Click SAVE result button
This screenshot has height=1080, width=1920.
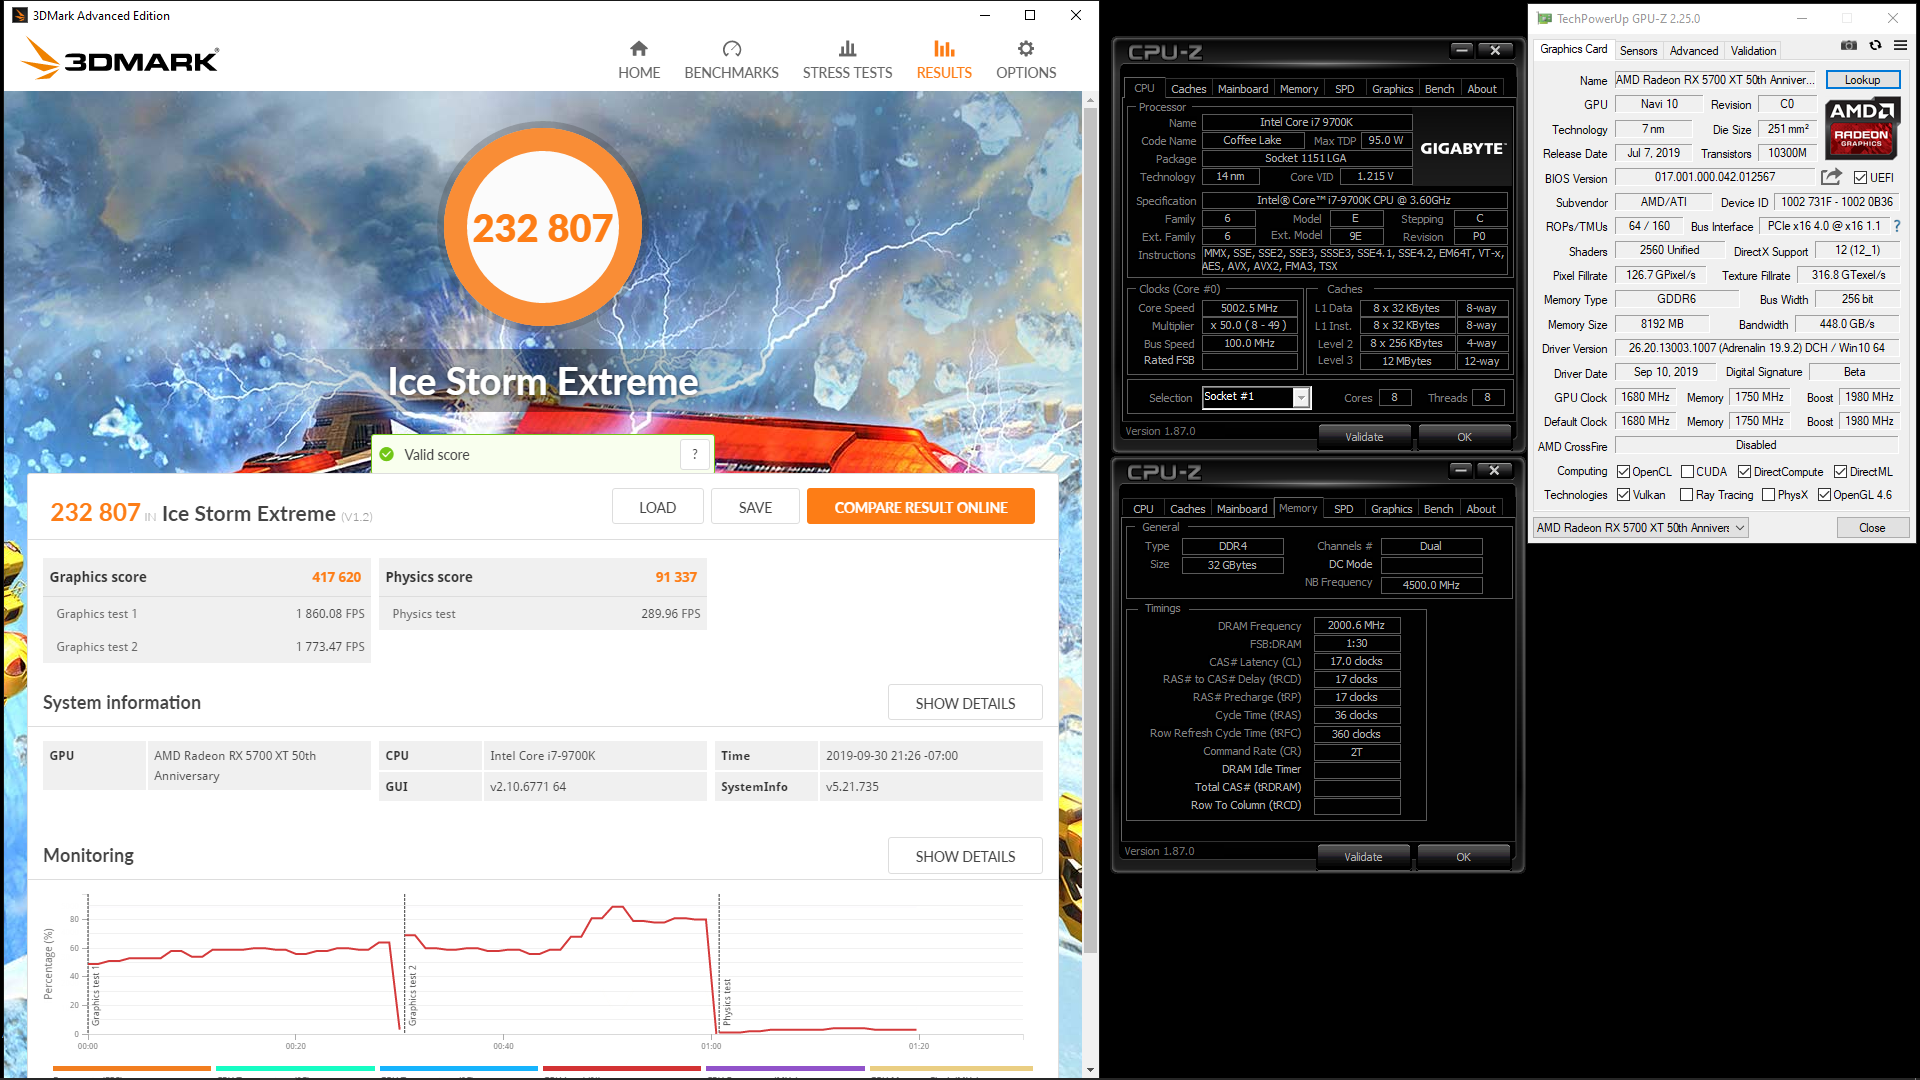[755, 507]
